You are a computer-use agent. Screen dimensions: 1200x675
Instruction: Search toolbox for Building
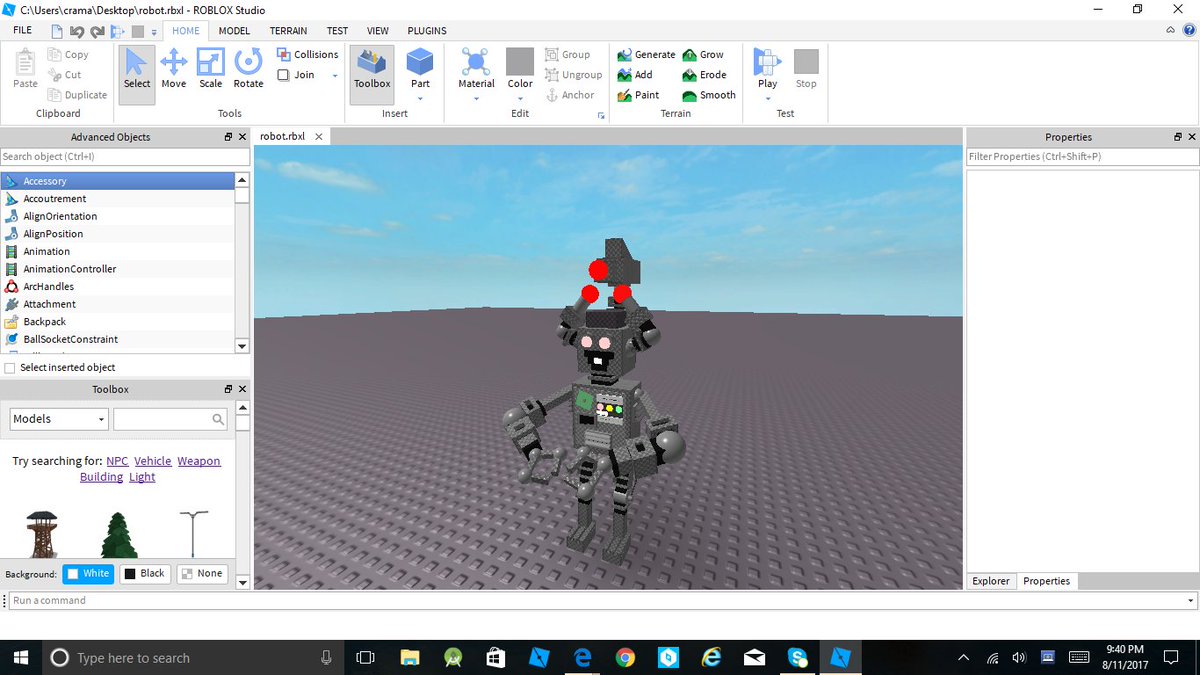click(x=102, y=477)
